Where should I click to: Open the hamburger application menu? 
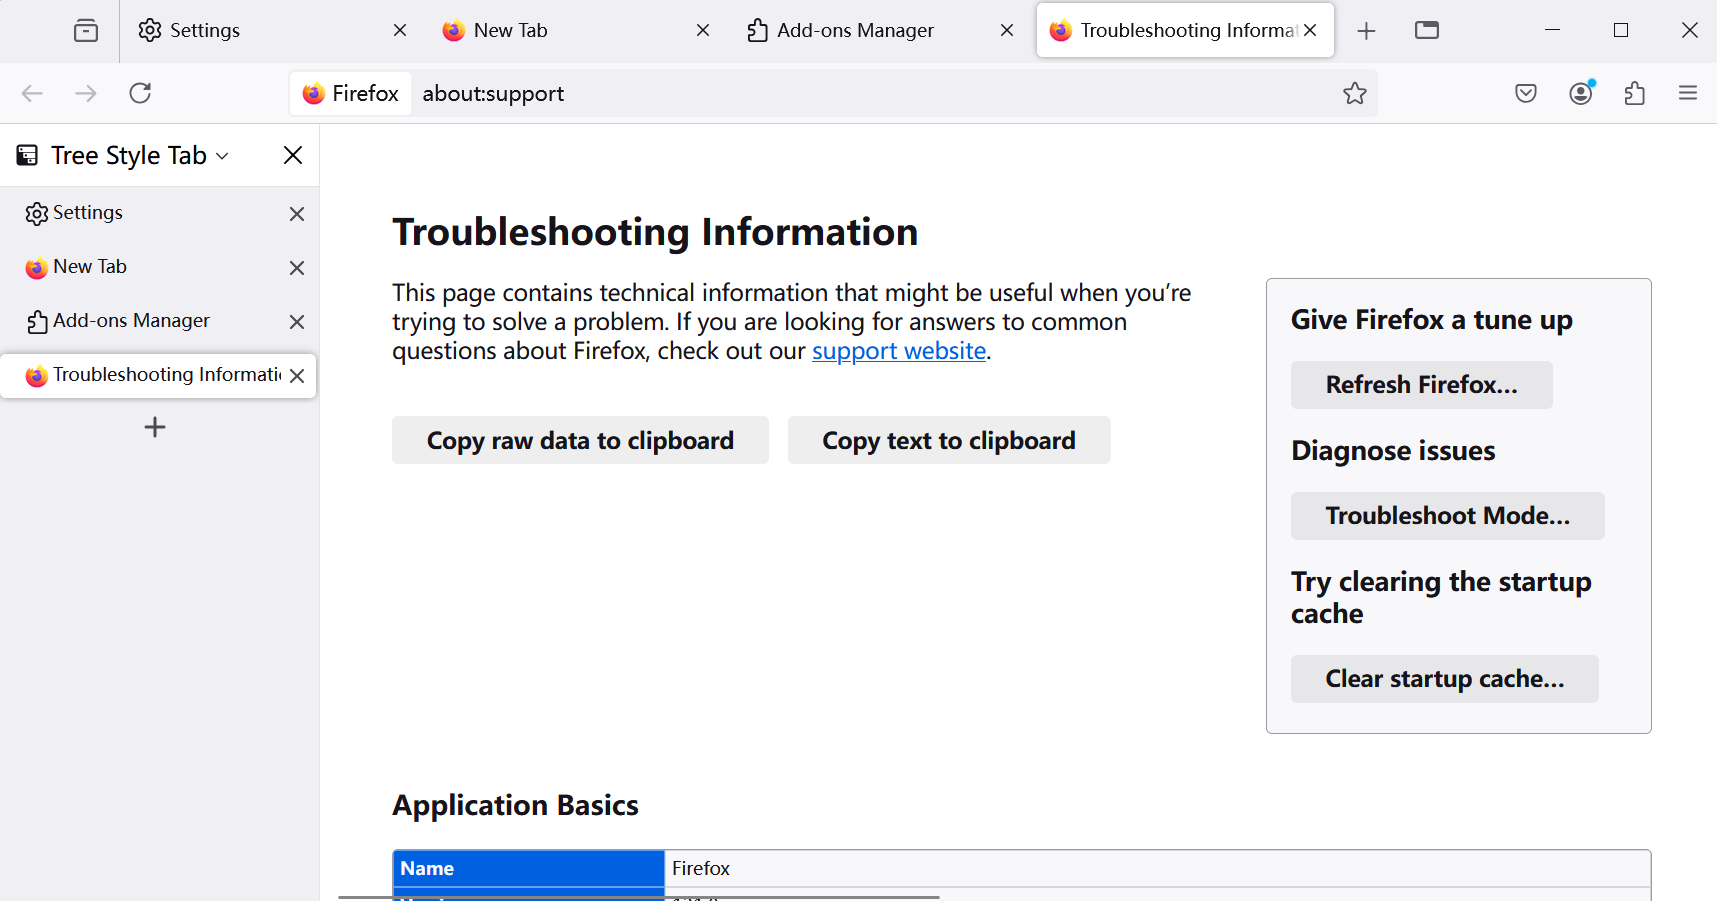click(x=1688, y=94)
